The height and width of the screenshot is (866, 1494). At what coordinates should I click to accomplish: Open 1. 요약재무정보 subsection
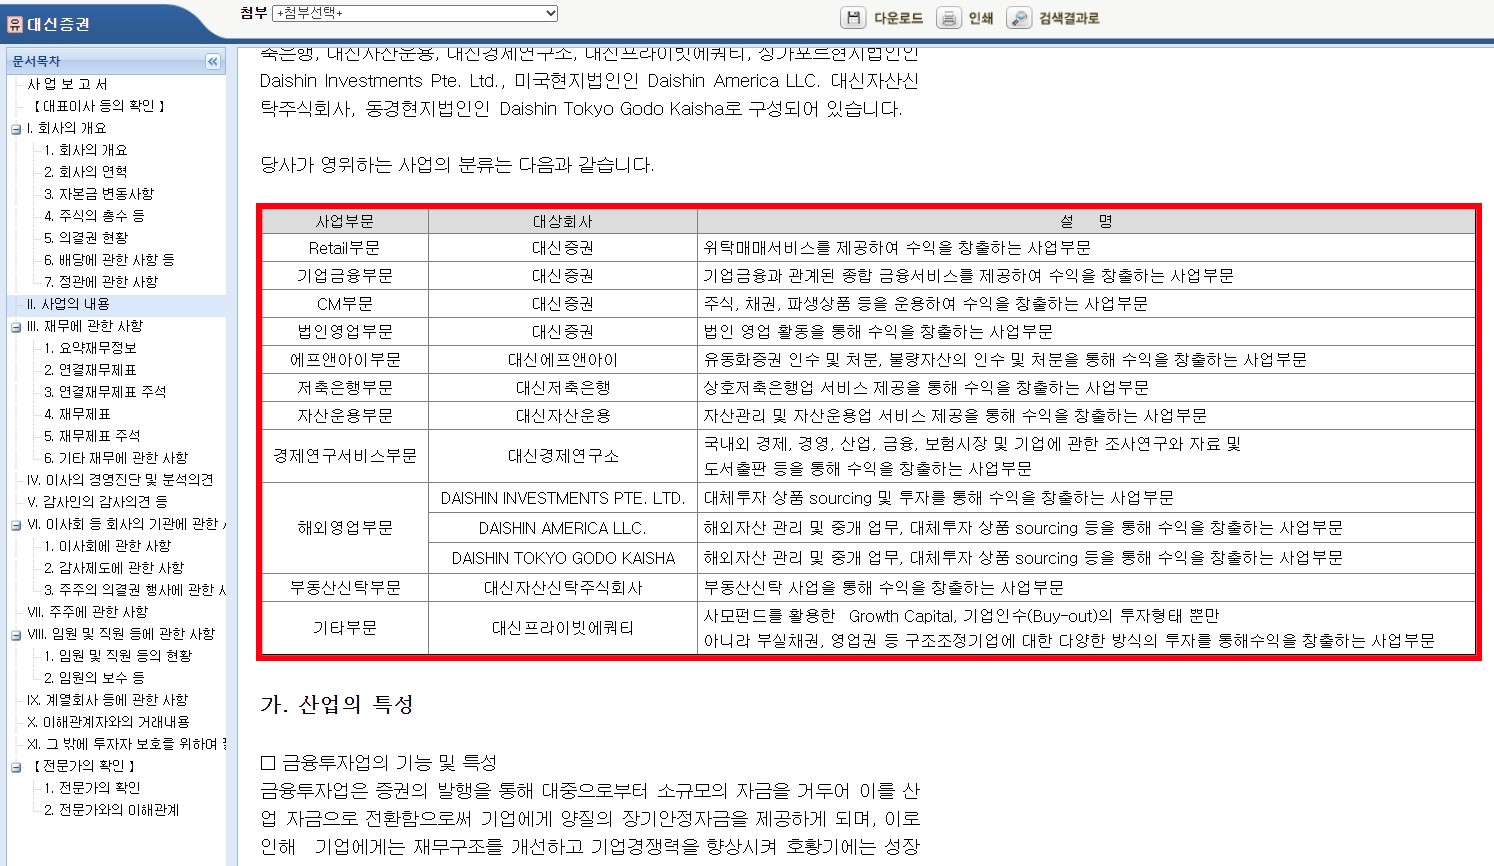(x=90, y=348)
